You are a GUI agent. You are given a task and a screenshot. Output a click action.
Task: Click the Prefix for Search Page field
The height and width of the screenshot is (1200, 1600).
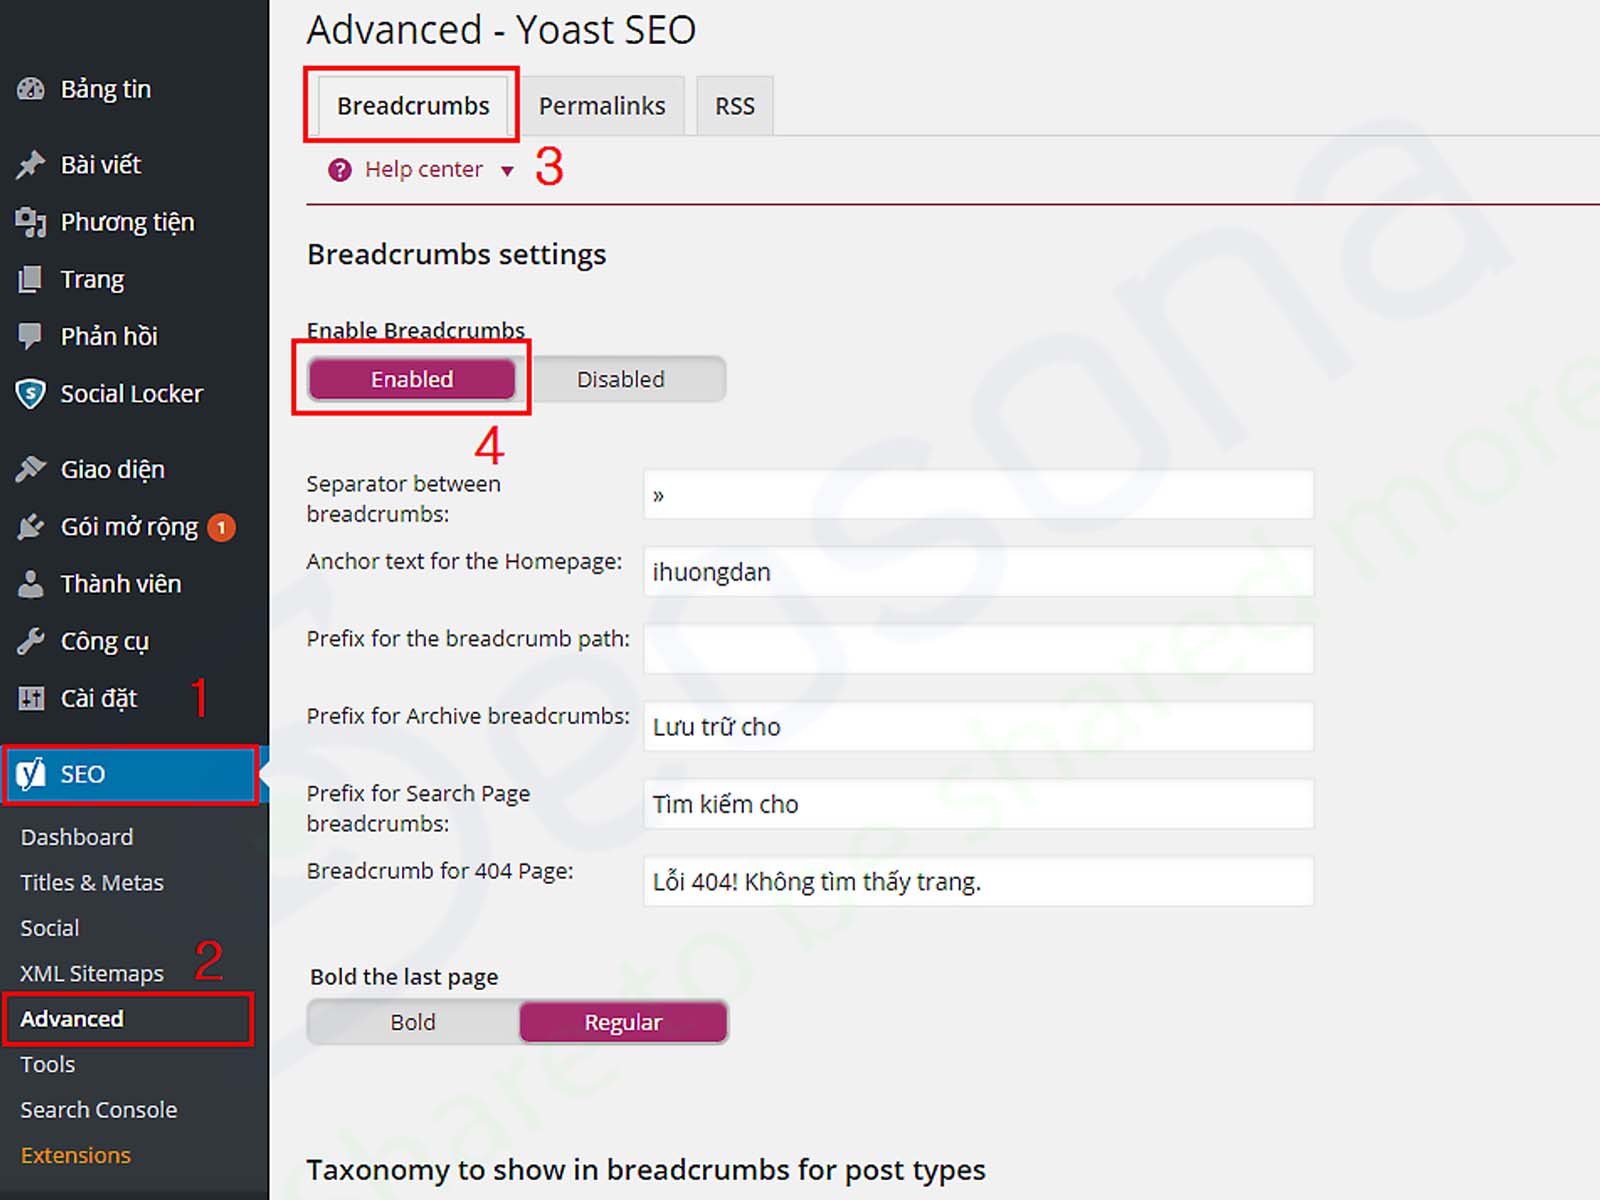pyautogui.click(x=978, y=804)
